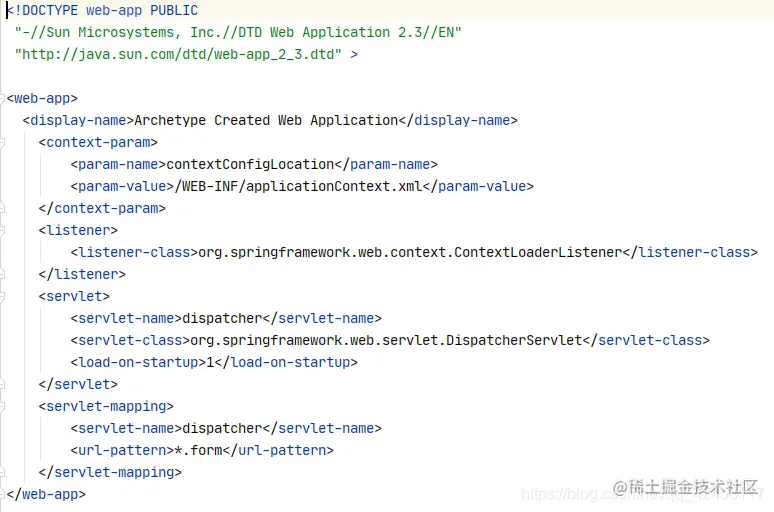The image size is (774, 512).
Task: Click the opening <url-pattern> tag
Action: [x=122, y=450]
